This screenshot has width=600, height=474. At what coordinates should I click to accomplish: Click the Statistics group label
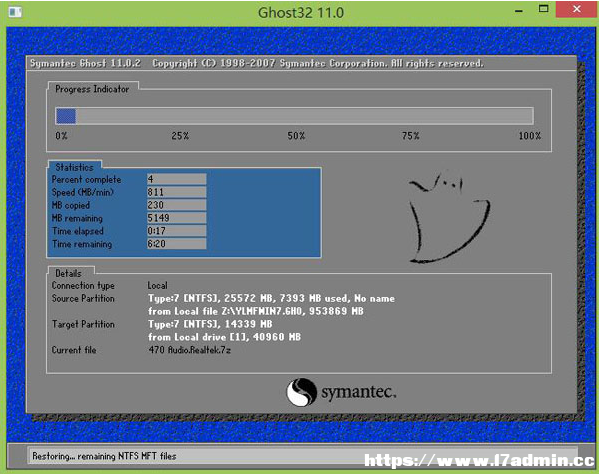point(74,167)
